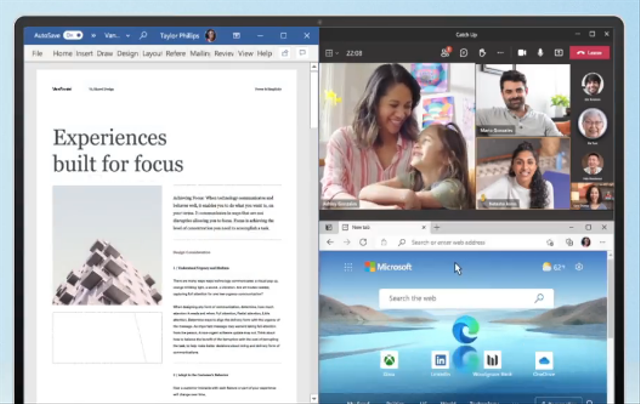Select the New tab tab in Edge
Image resolution: width=640 pixels, height=404 pixels.
[384, 227]
